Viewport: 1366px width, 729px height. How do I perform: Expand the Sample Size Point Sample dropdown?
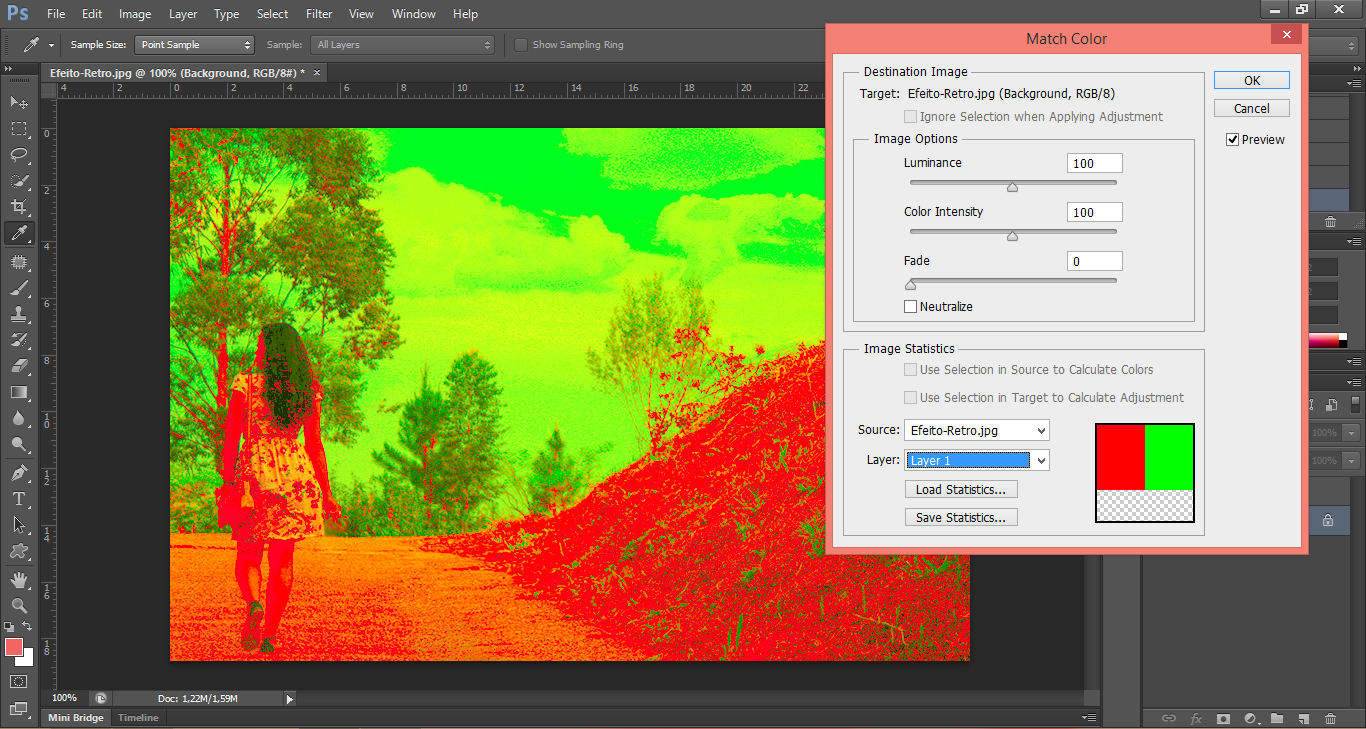pos(196,45)
